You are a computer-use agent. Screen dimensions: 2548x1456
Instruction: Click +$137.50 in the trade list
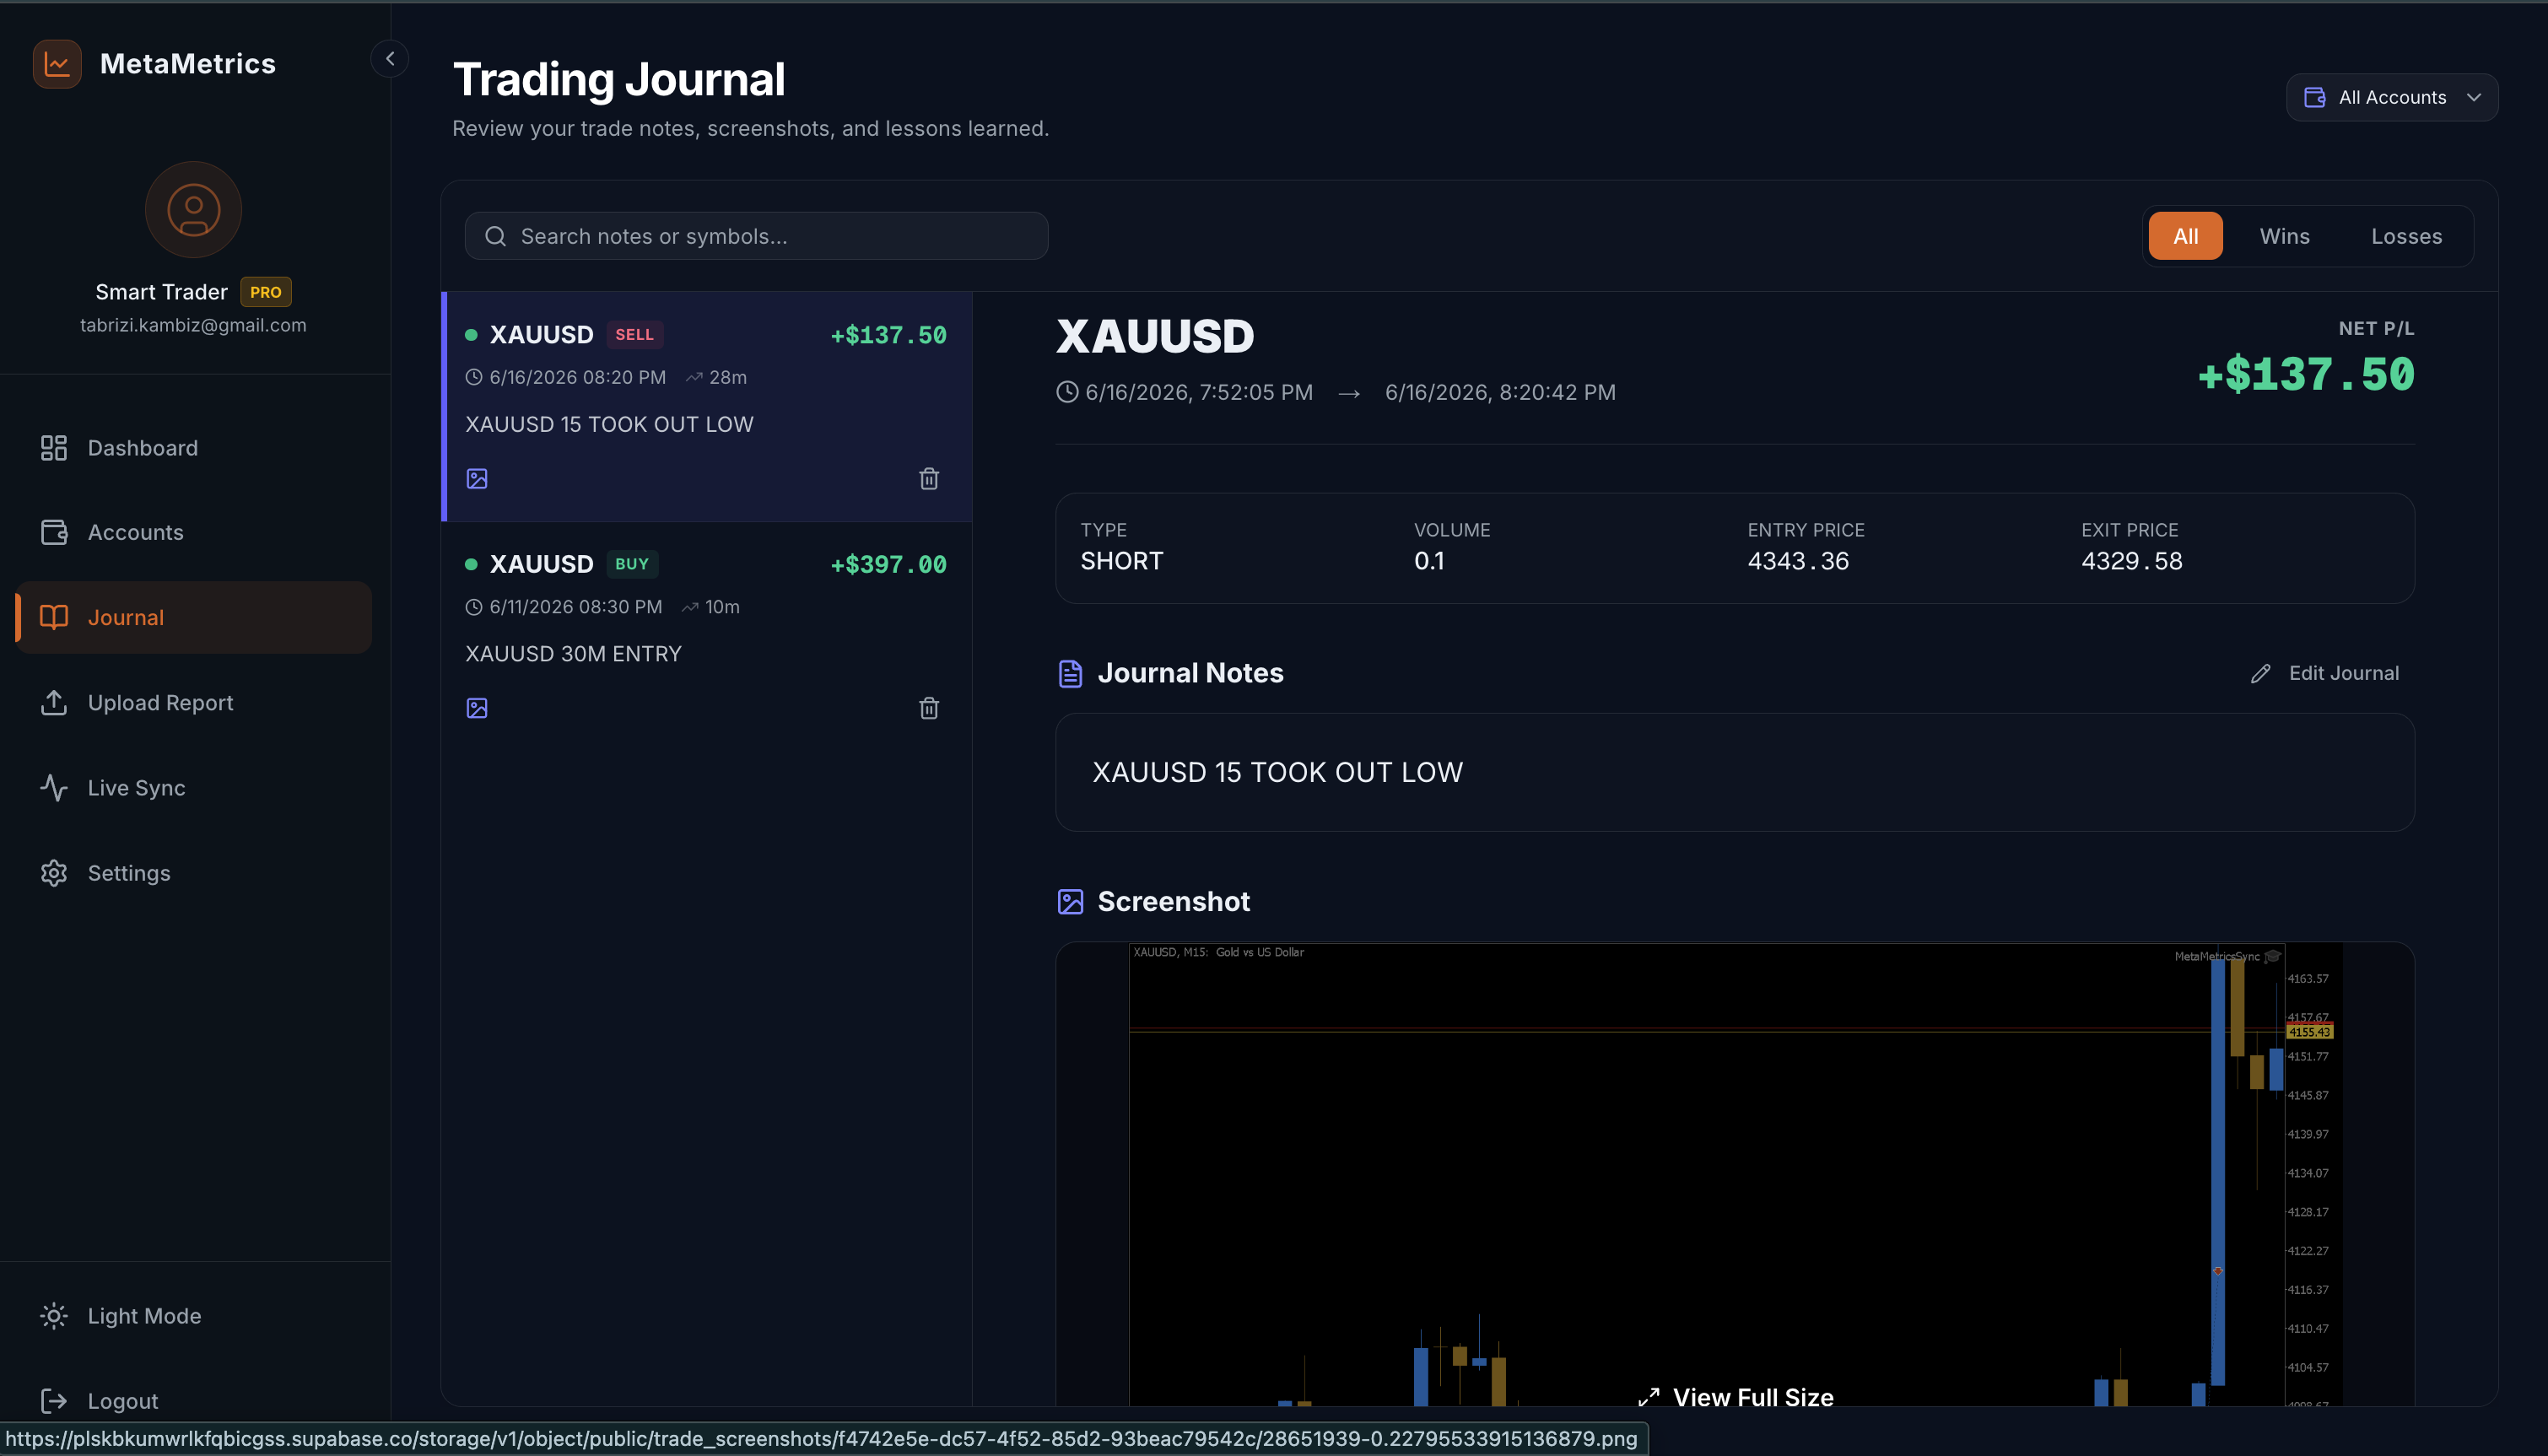tap(888, 335)
